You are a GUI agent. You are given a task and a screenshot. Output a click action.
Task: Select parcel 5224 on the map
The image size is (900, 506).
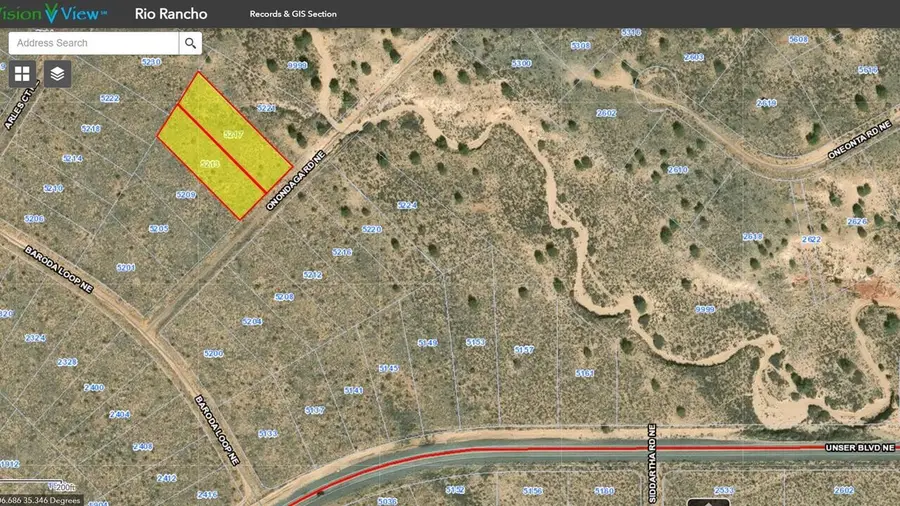(406, 205)
